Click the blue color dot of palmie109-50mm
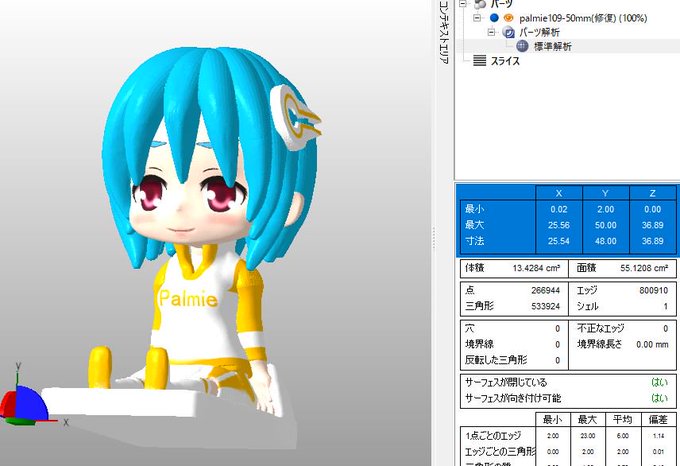The height and width of the screenshot is (466, 680). [x=494, y=18]
